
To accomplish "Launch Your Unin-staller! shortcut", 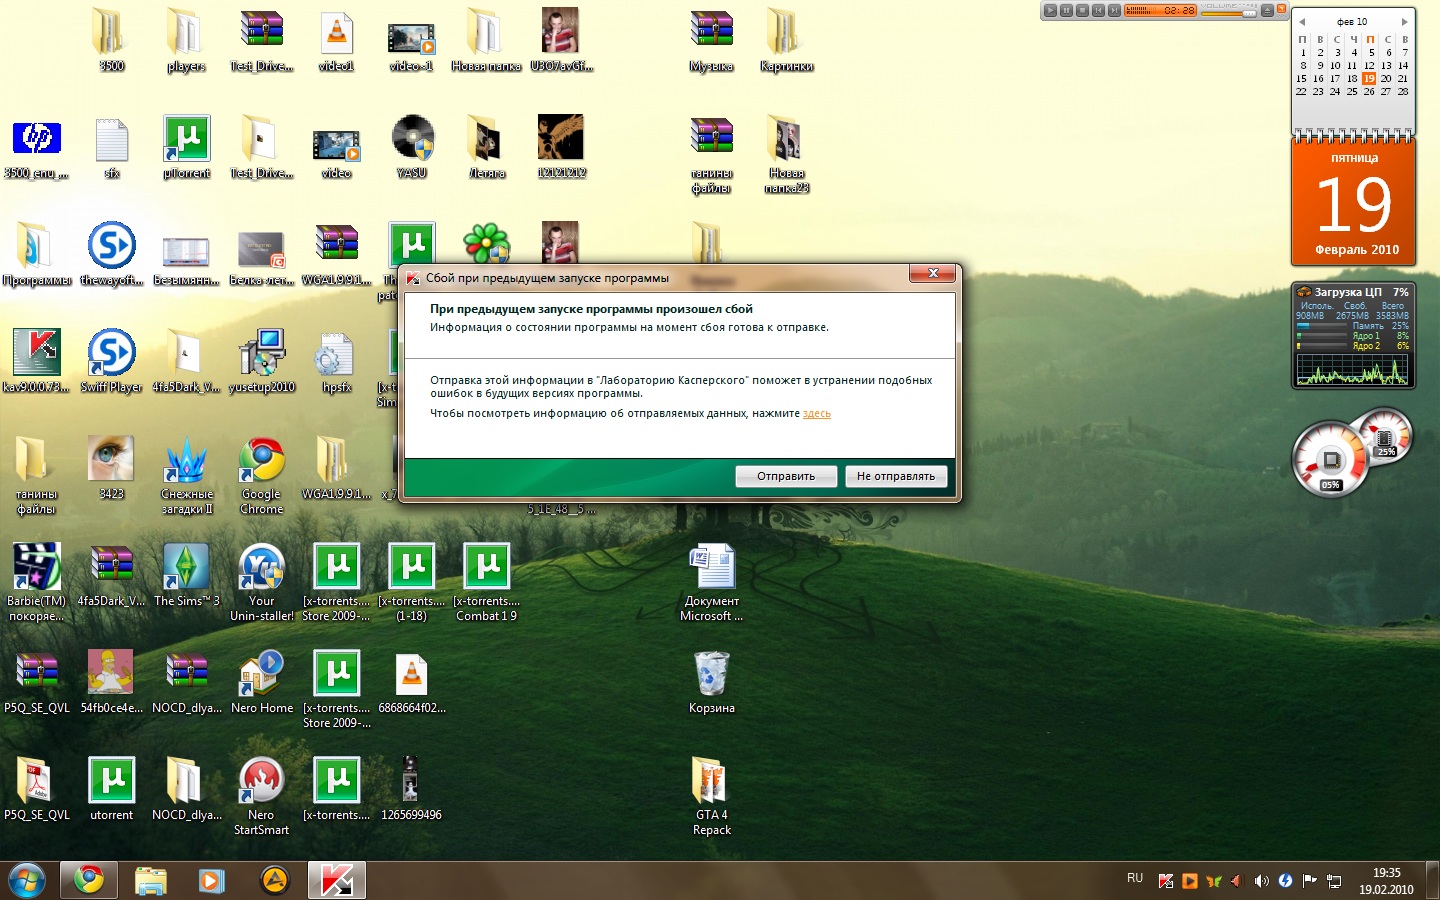I will click(261, 582).
